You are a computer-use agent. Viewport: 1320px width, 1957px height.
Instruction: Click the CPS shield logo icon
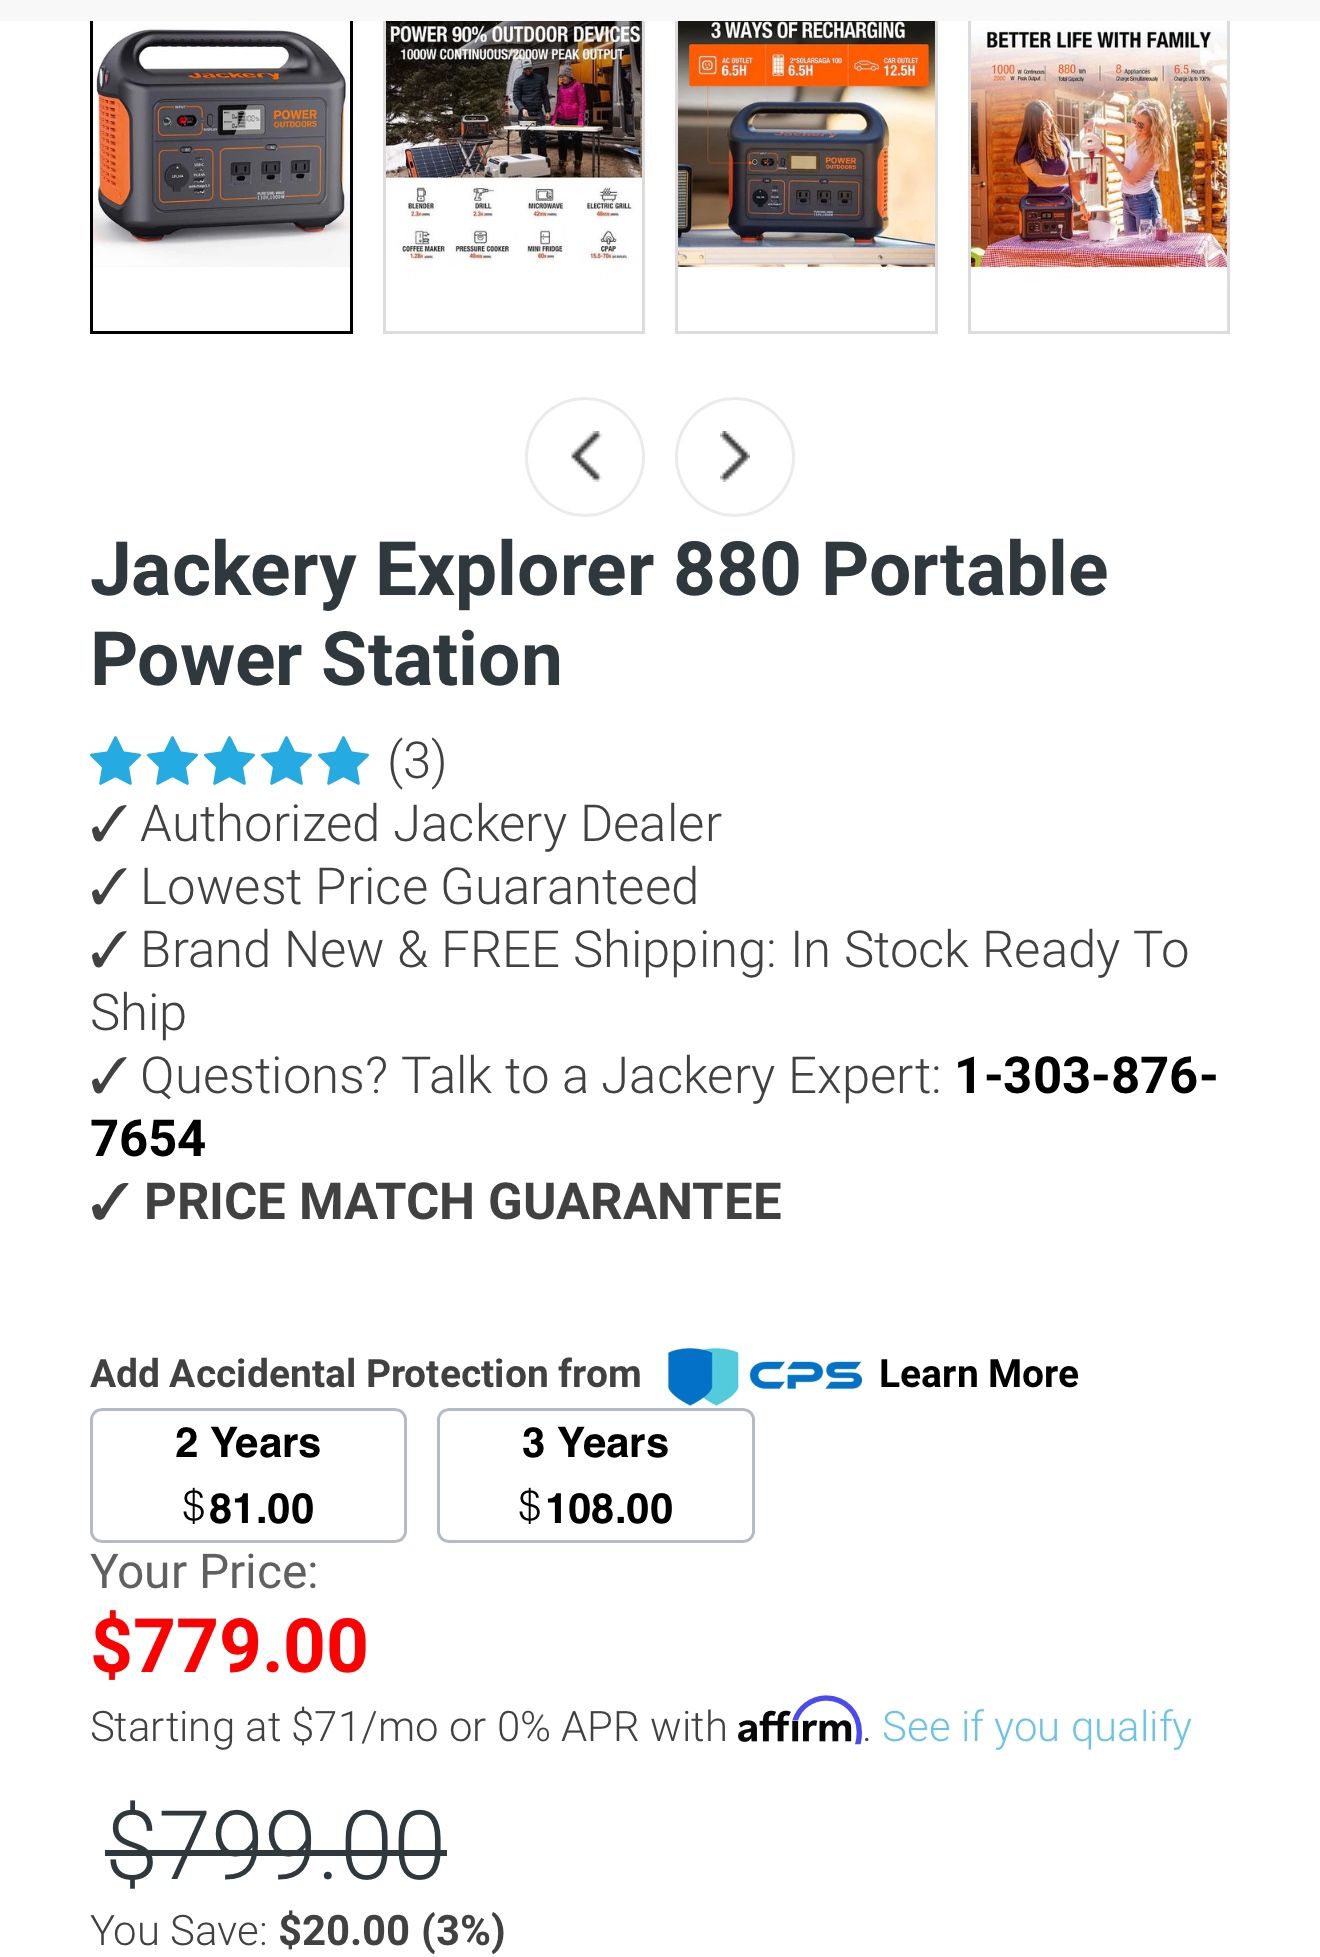tap(702, 1375)
